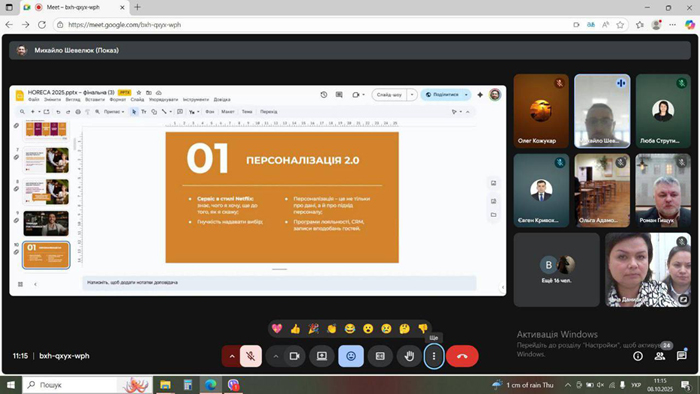Open meeting details info icon
700x394 pixels.
[638, 356]
